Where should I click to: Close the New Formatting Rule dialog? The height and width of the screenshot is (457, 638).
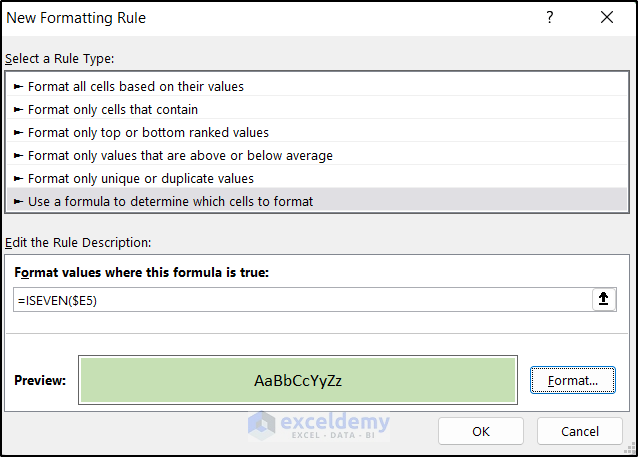[x=606, y=18]
